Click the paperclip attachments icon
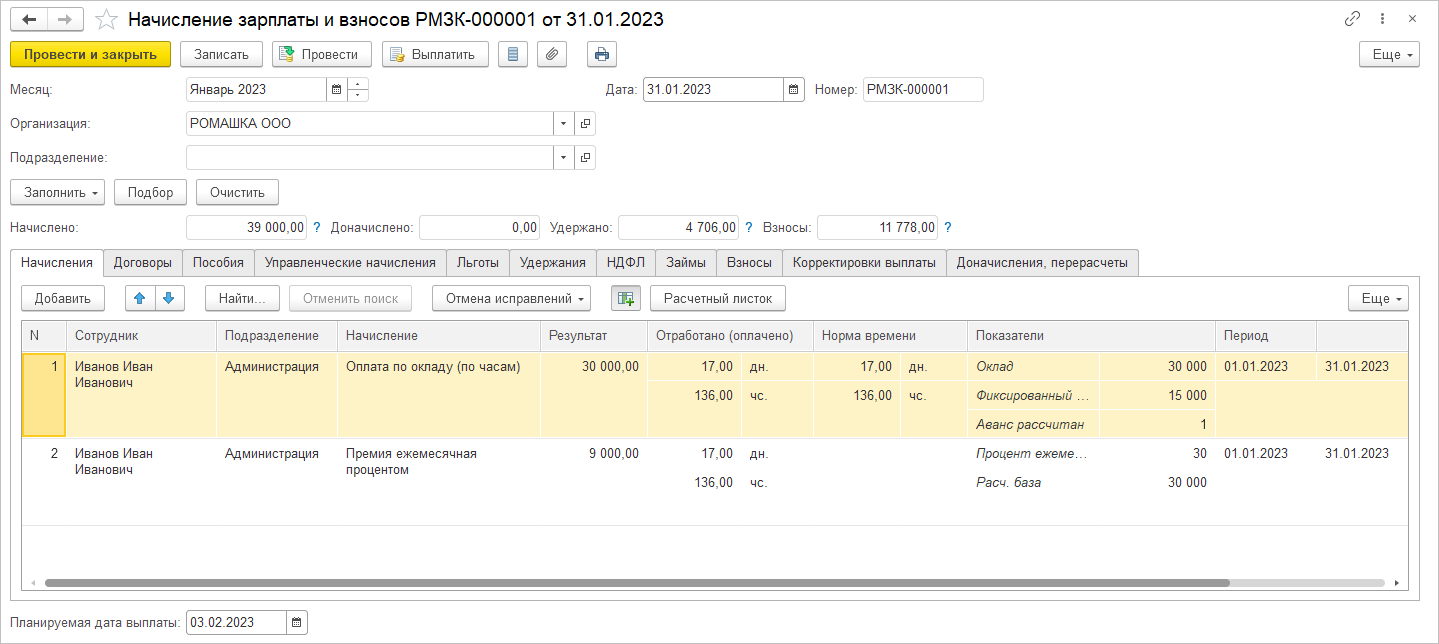Image resolution: width=1439 pixels, height=644 pixels. coord(552,54)
